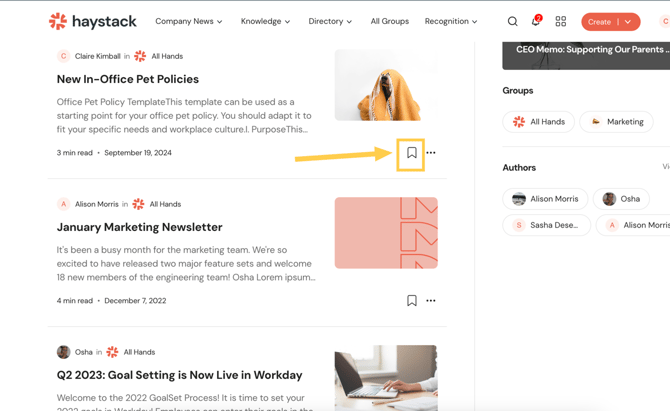Click the Create button
670x411 pixels.
click(x=599, y=21)
